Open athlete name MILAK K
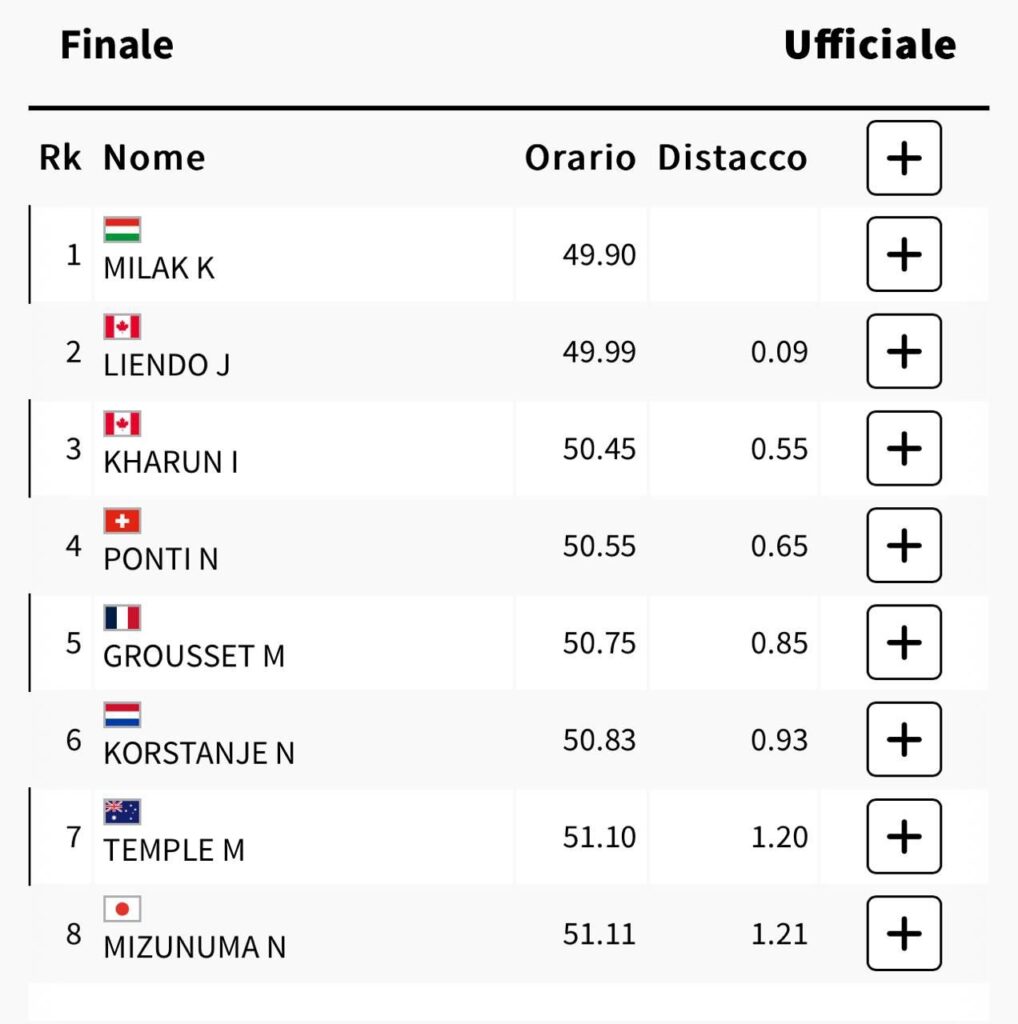The image size is (1018, 1024). click(x=159, y=268)
